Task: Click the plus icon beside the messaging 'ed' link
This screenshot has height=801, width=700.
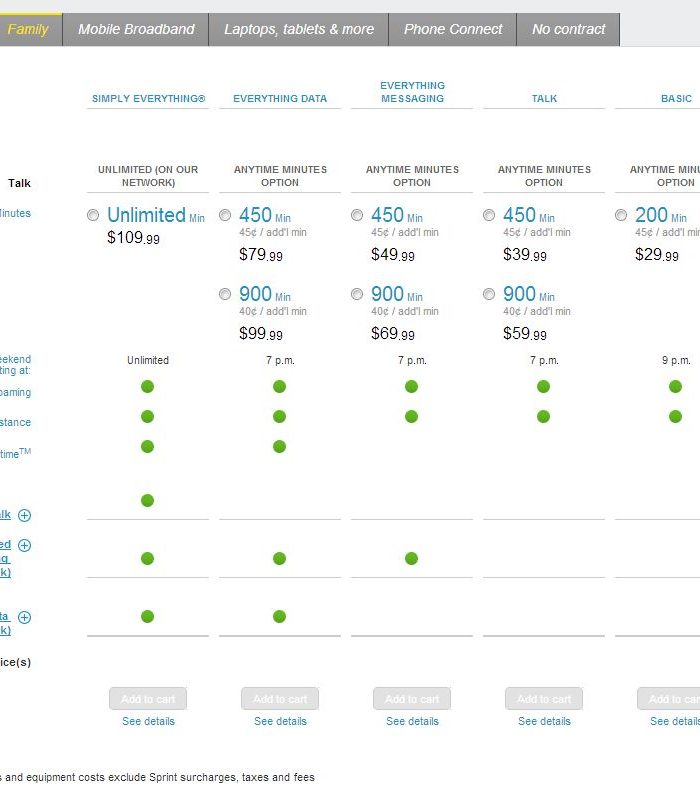Action: tap(24, 546)
